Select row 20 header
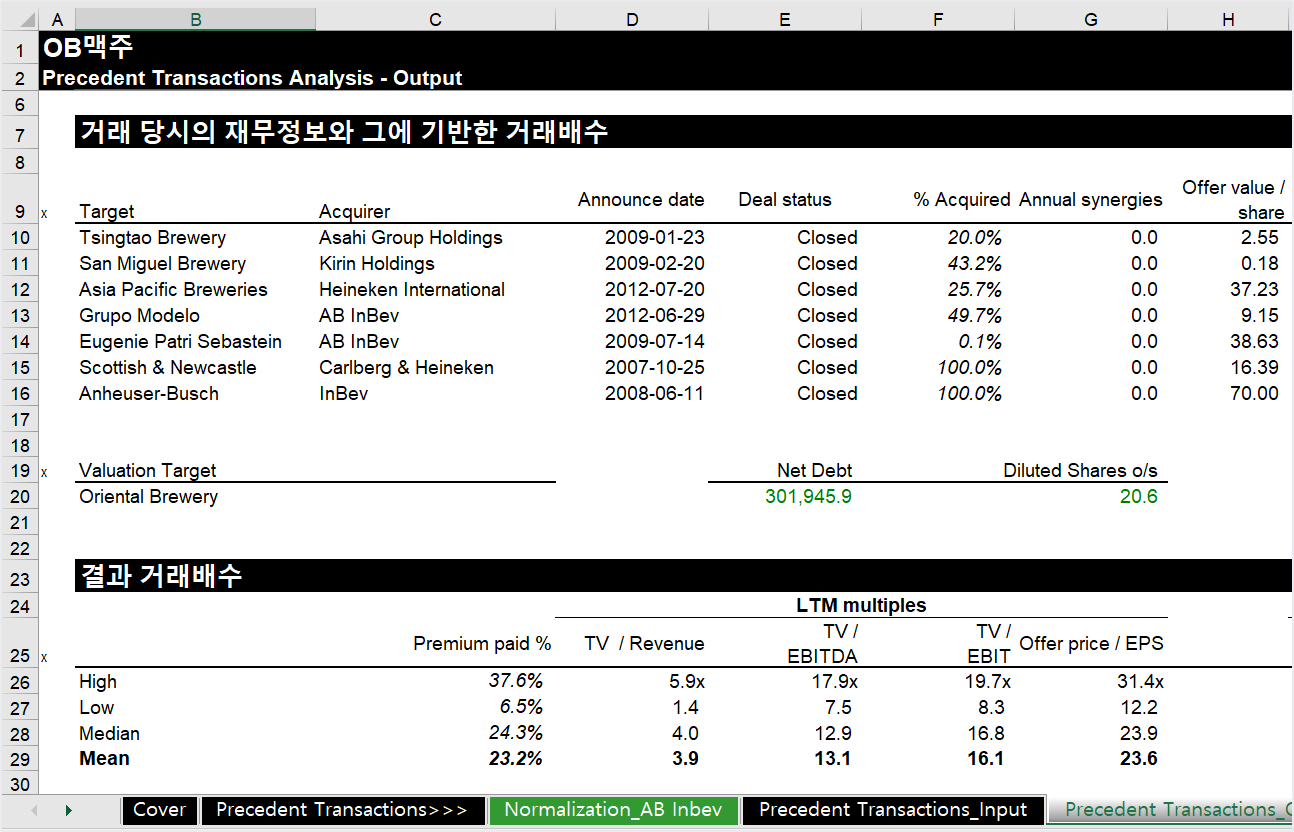 tap(19, 497)
